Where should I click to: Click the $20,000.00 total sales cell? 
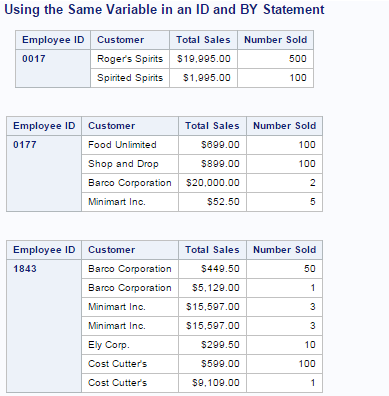point(213,183)
